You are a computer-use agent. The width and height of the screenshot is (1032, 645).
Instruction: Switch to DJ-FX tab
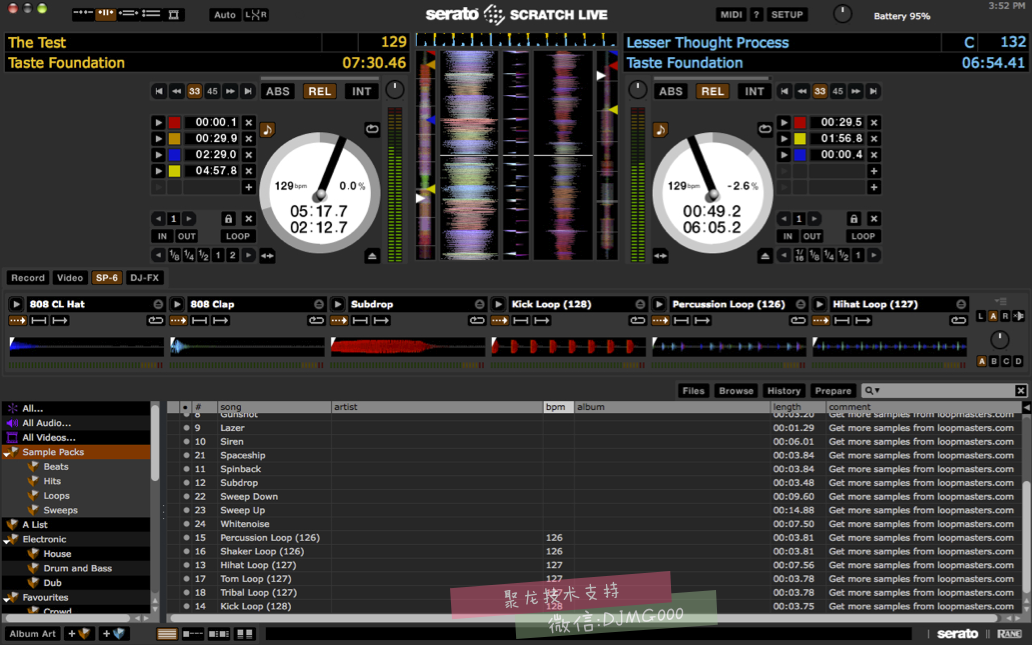coord(144,278)
